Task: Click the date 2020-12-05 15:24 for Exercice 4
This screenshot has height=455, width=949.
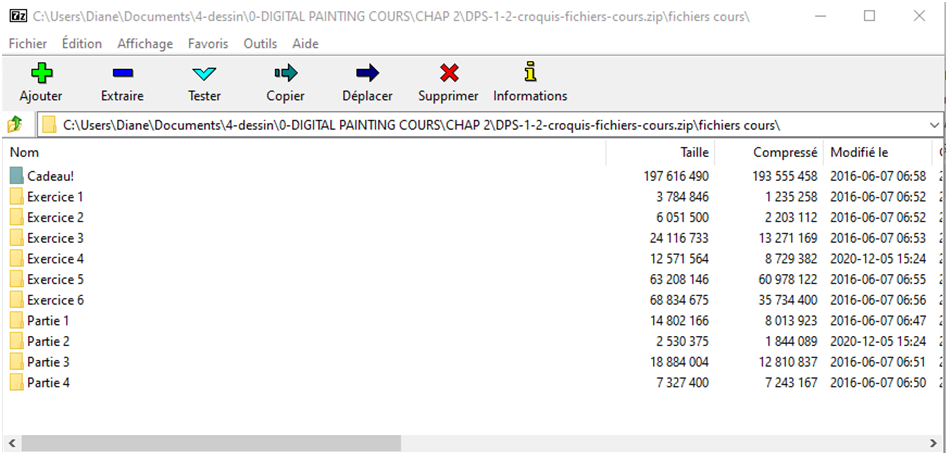Action: [x=878, y=258]
